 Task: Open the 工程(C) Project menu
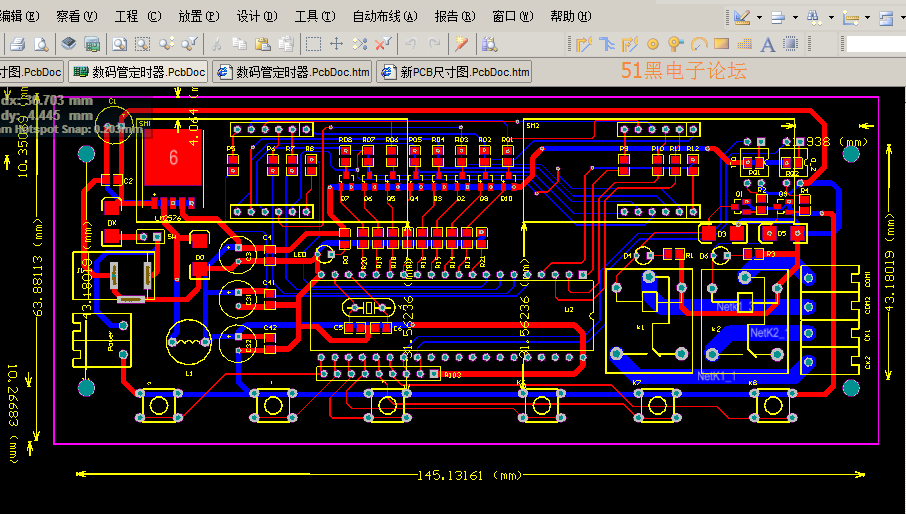coord(138,16)
